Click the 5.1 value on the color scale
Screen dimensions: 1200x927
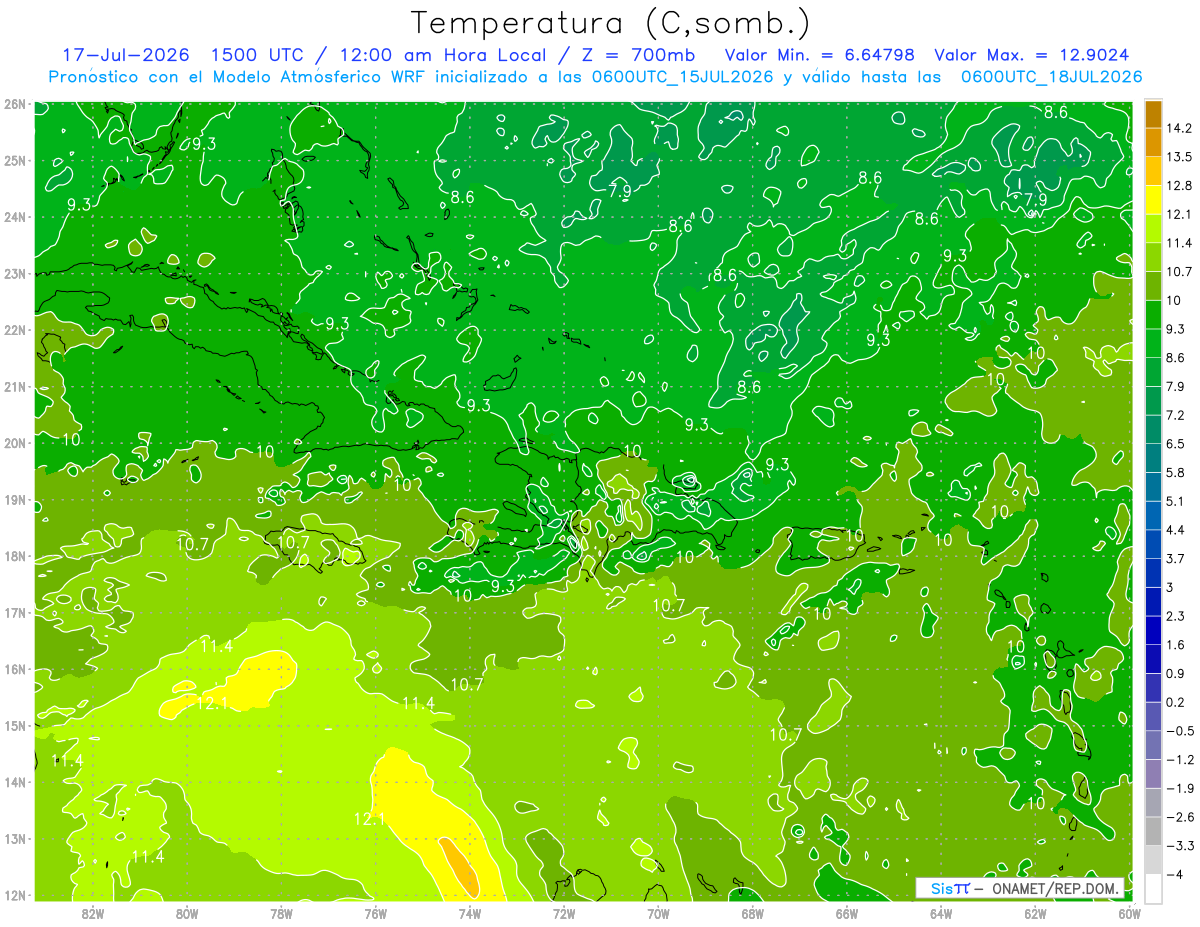1176,501
